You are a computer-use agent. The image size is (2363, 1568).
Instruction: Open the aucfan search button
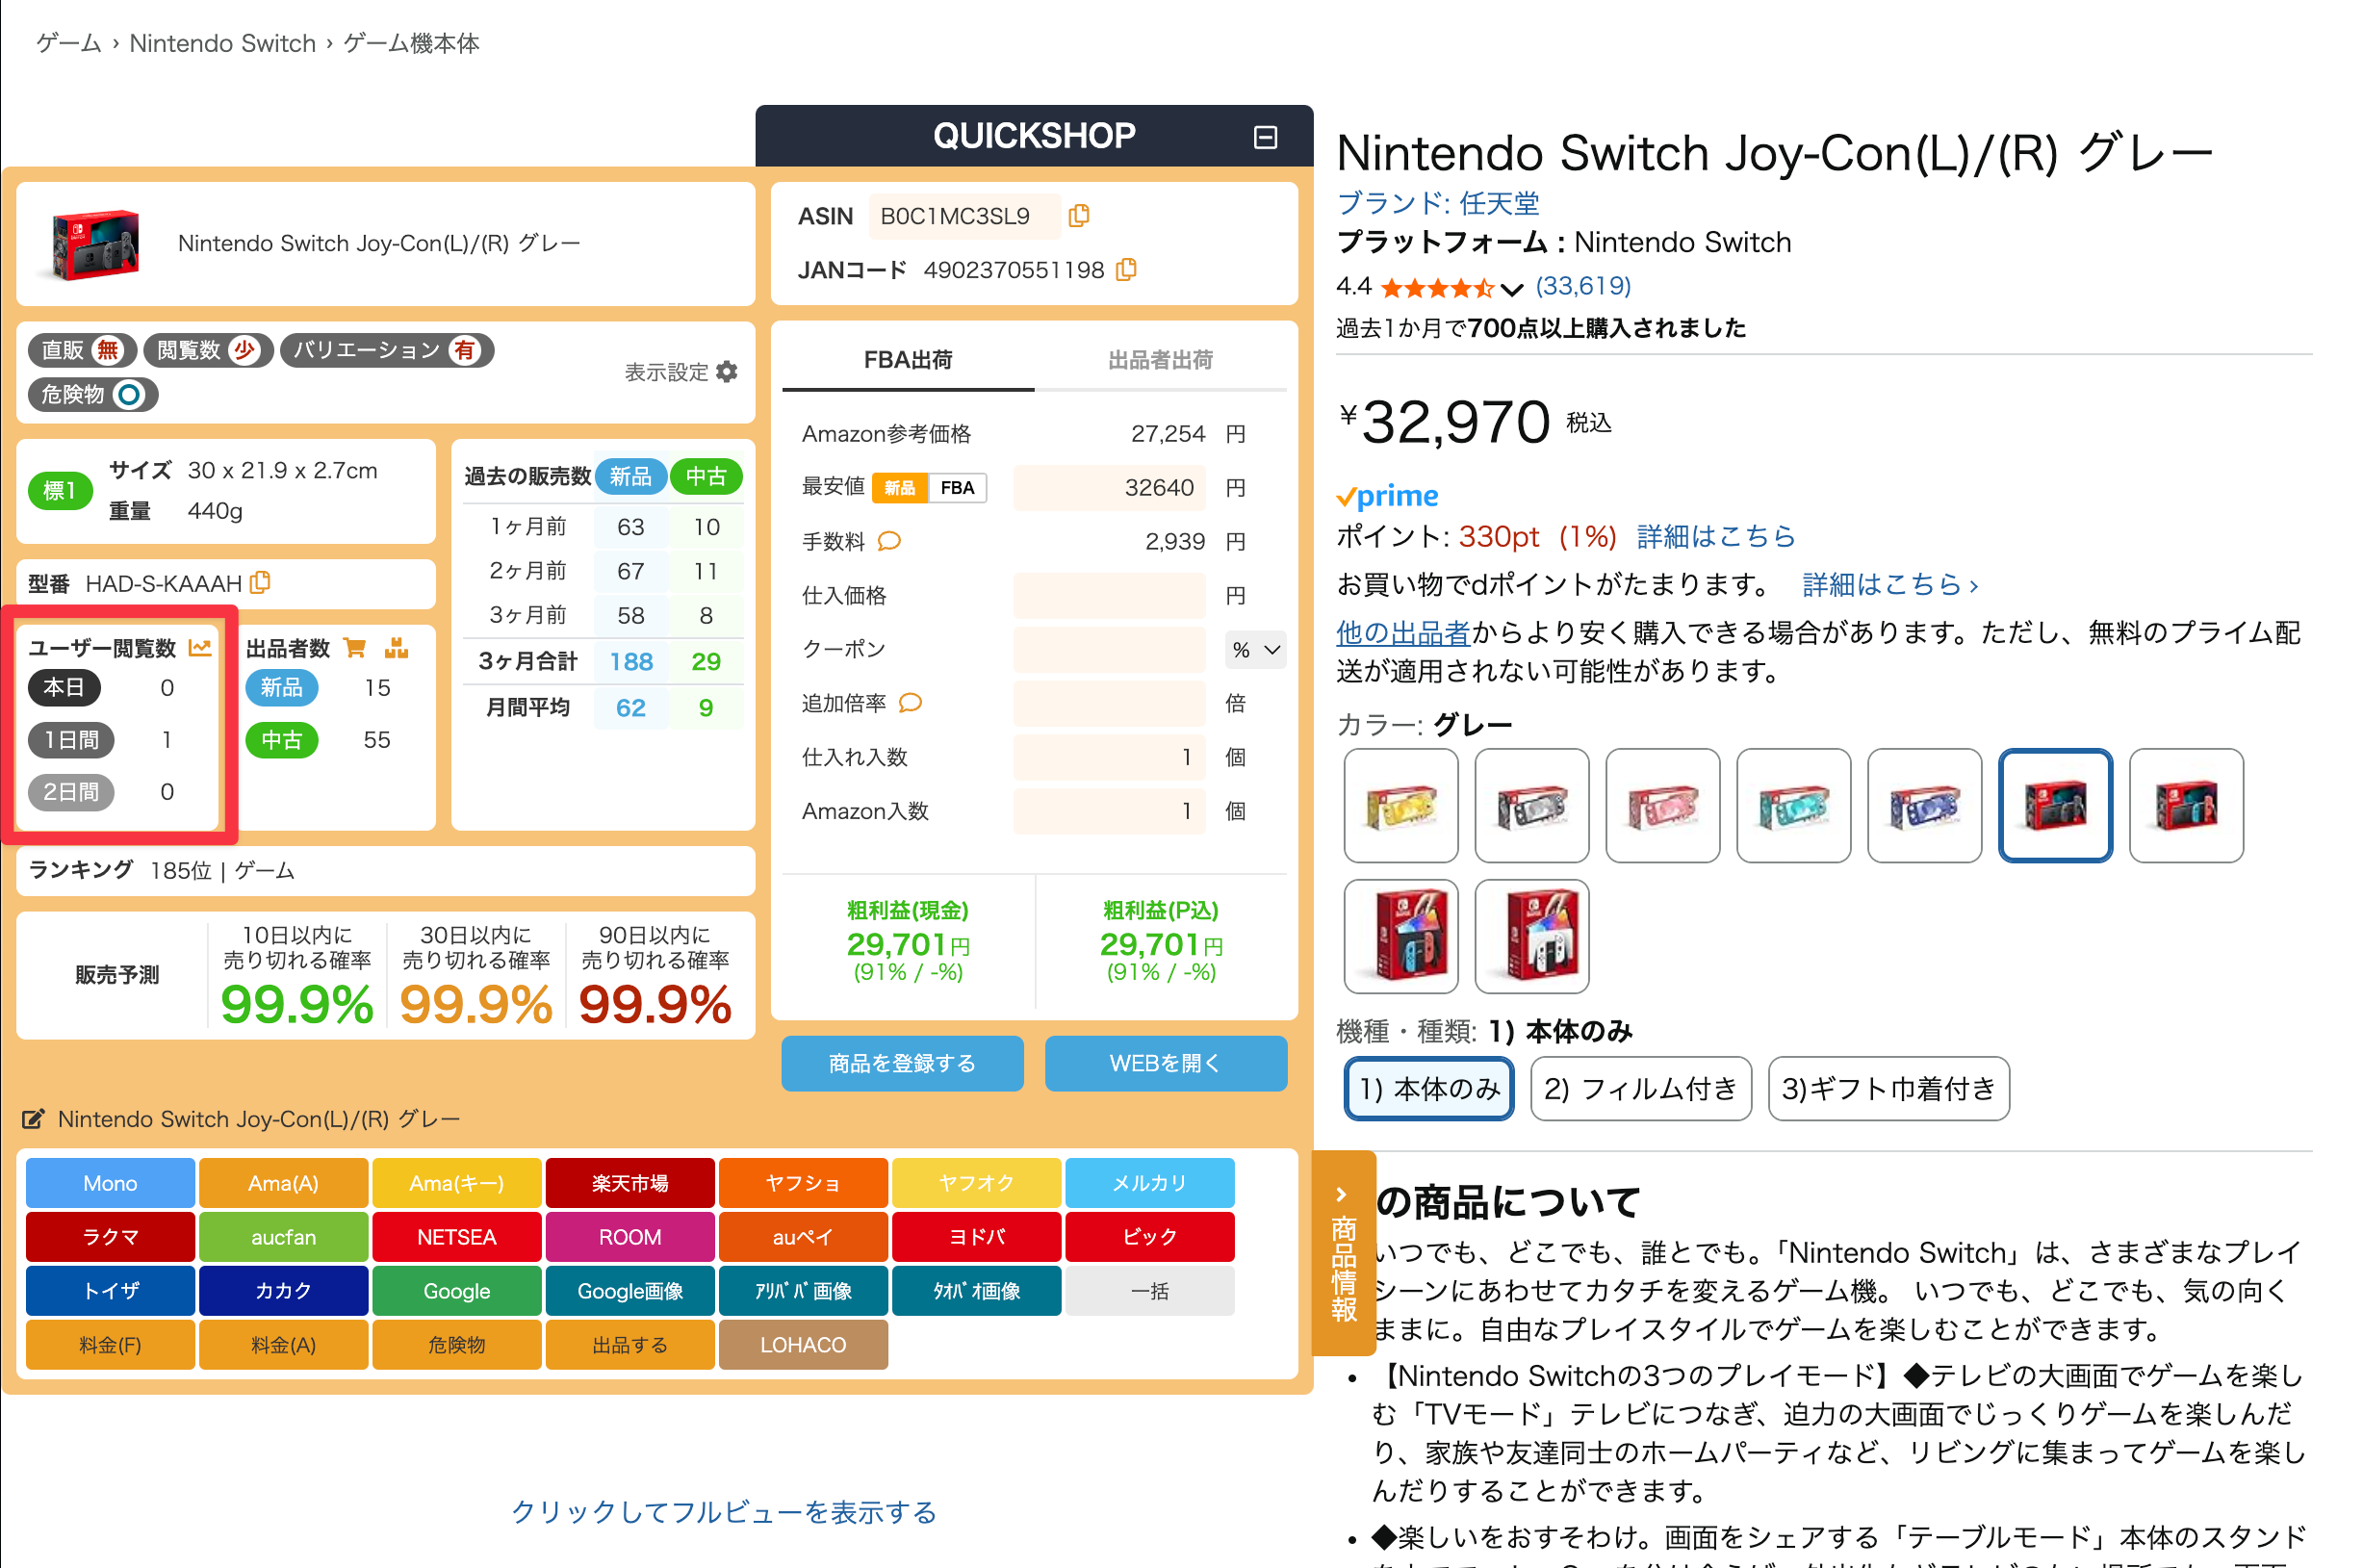(283, 1238)
